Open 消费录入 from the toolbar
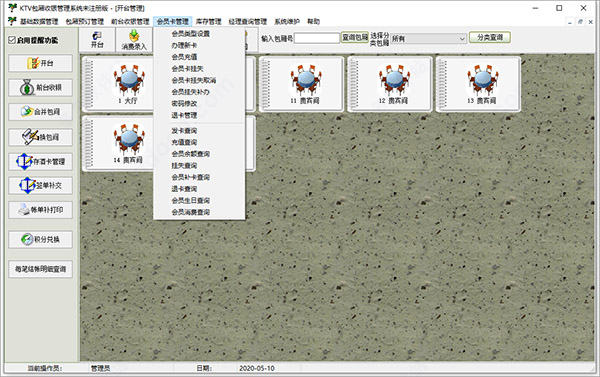Screen dimensions: 600x377 click(134, 39)
